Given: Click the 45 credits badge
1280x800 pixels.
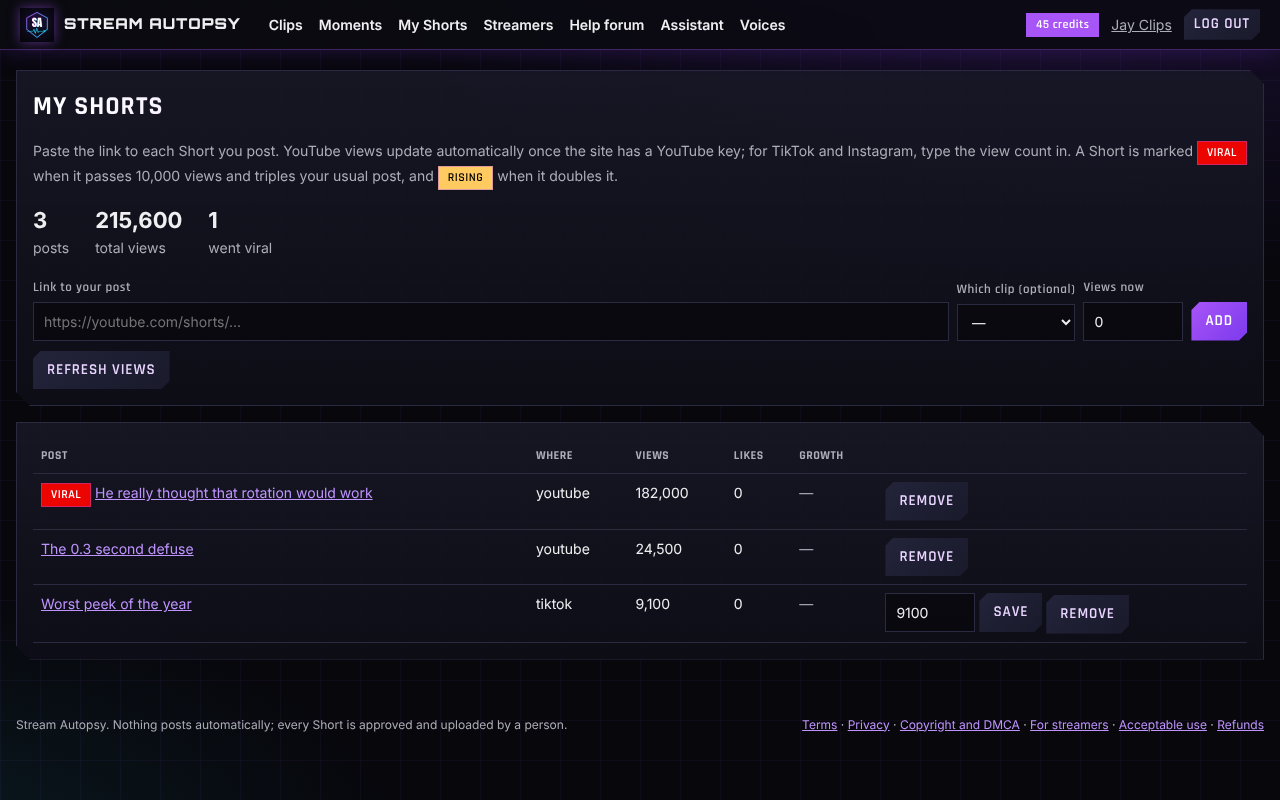Looking at the screenshot, I should pos(1062,25).
